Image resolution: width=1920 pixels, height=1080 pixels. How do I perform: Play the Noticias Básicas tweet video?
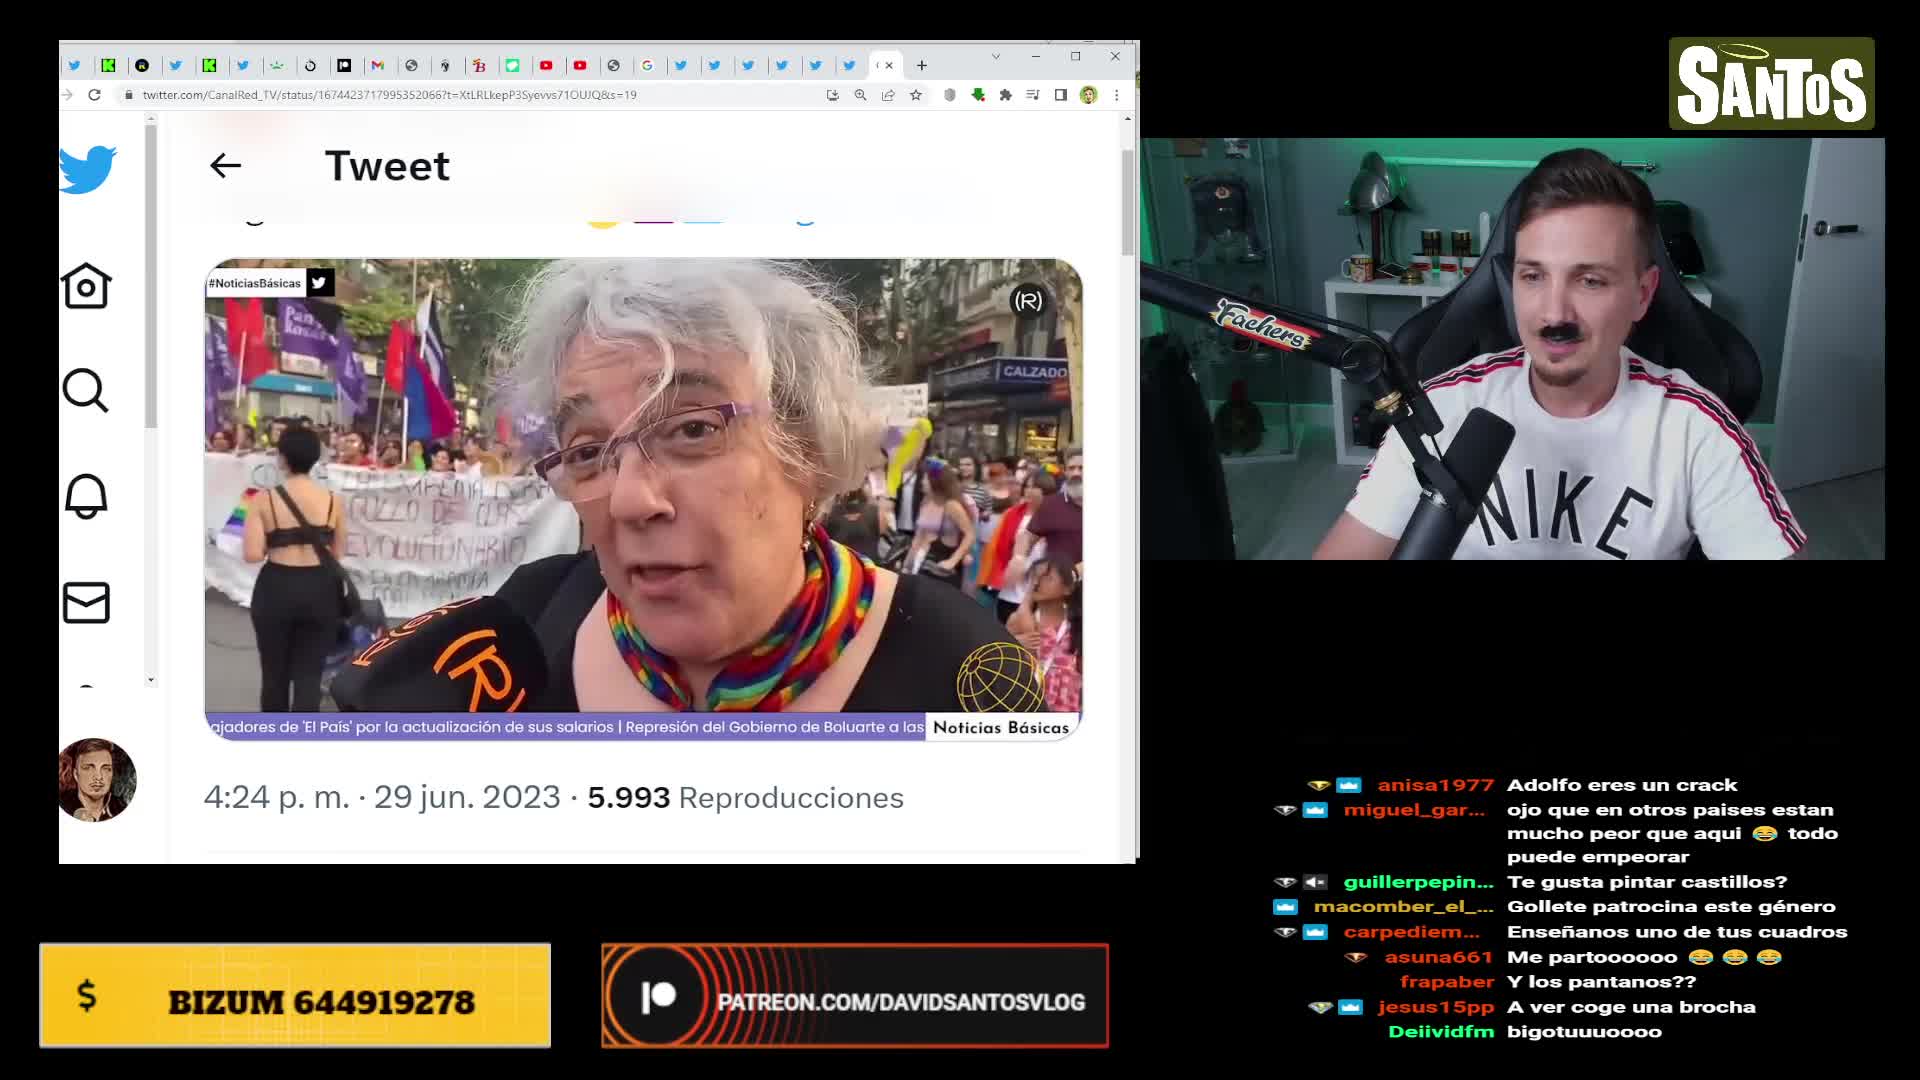(x=643, y=499)
